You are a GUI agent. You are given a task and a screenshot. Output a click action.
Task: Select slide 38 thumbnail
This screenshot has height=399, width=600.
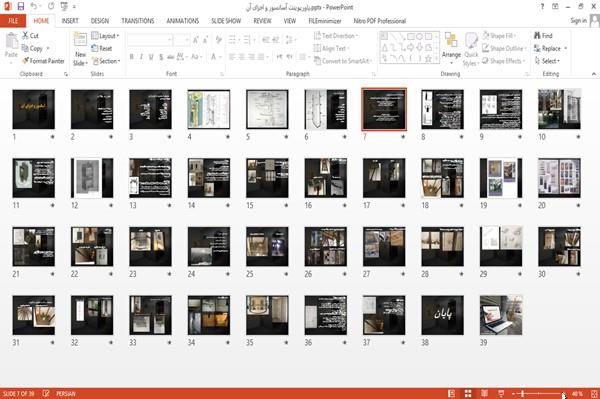coord(442,315)
